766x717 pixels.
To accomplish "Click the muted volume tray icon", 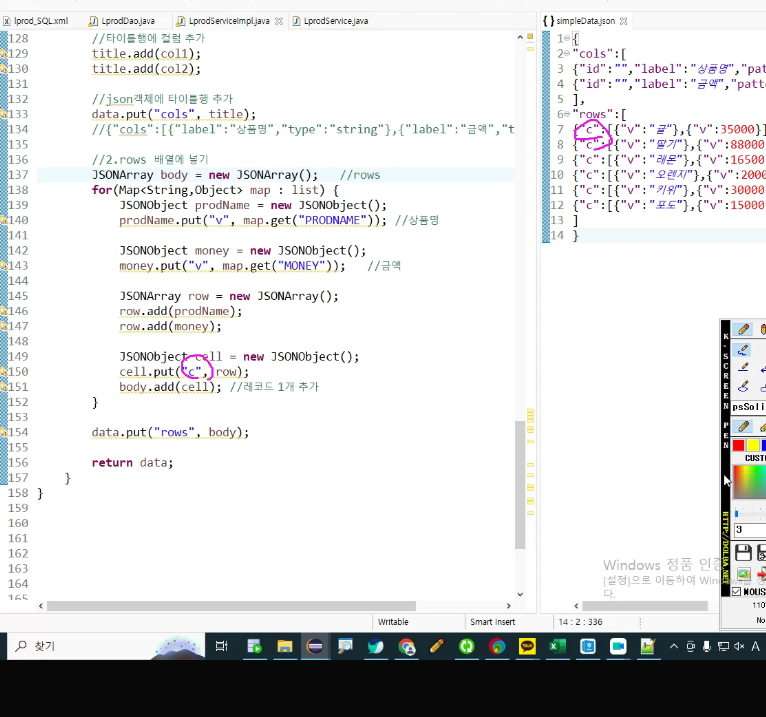I will pyautogui.click(x=739, y=646).
